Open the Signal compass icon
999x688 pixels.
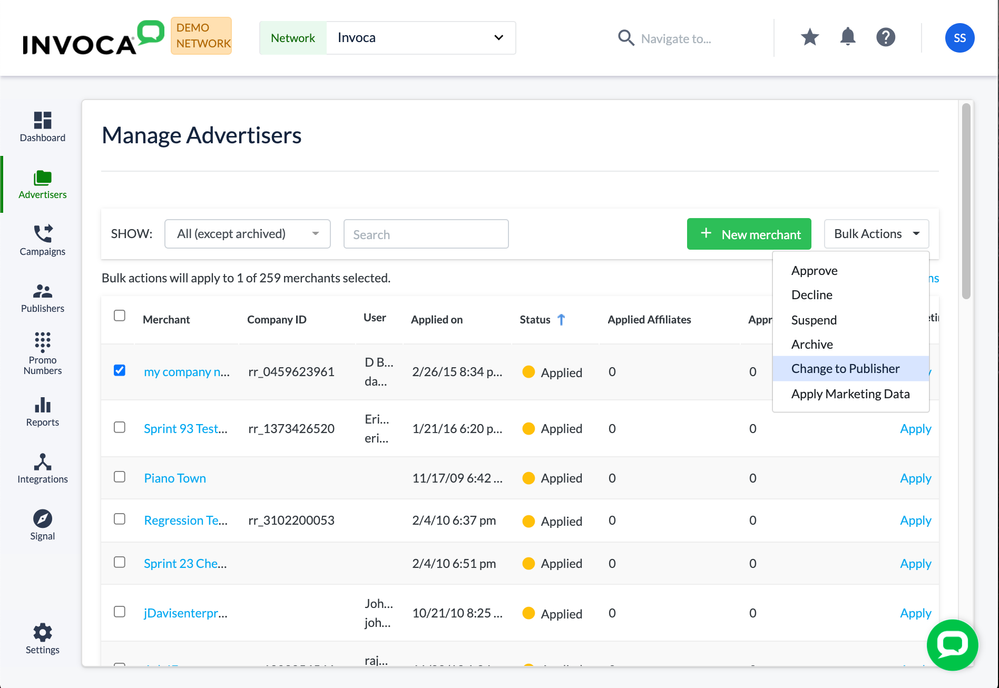(x=42, y=519)
